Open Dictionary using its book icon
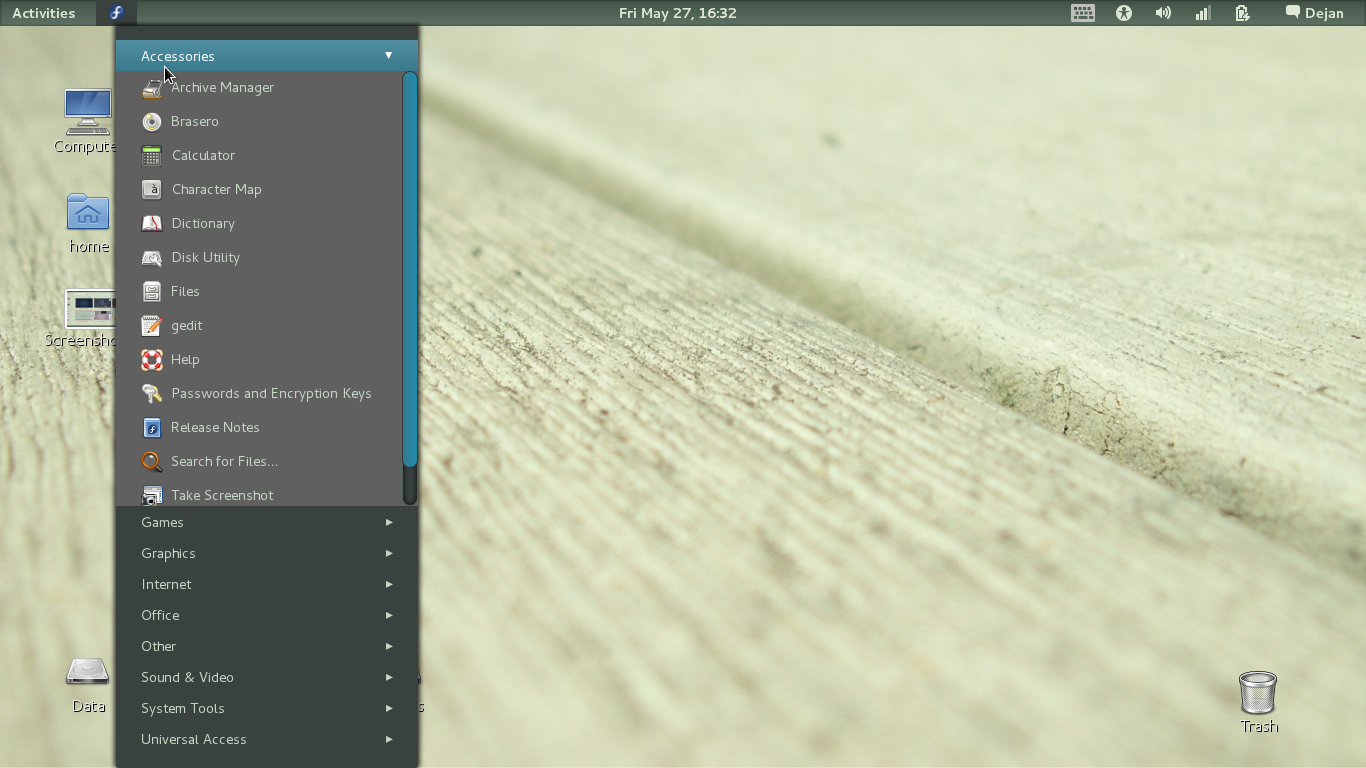 click(x=152, y=224)
